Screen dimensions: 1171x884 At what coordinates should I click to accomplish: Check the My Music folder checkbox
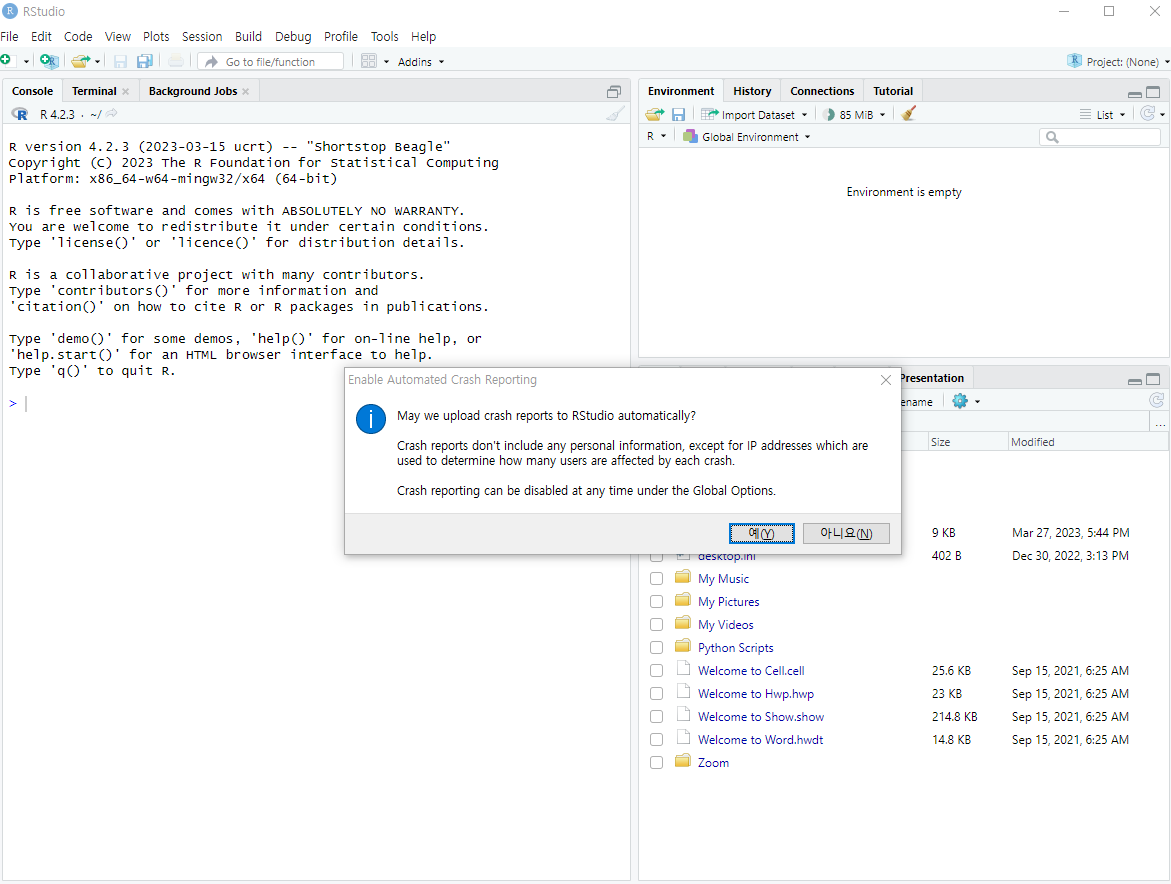656,579
